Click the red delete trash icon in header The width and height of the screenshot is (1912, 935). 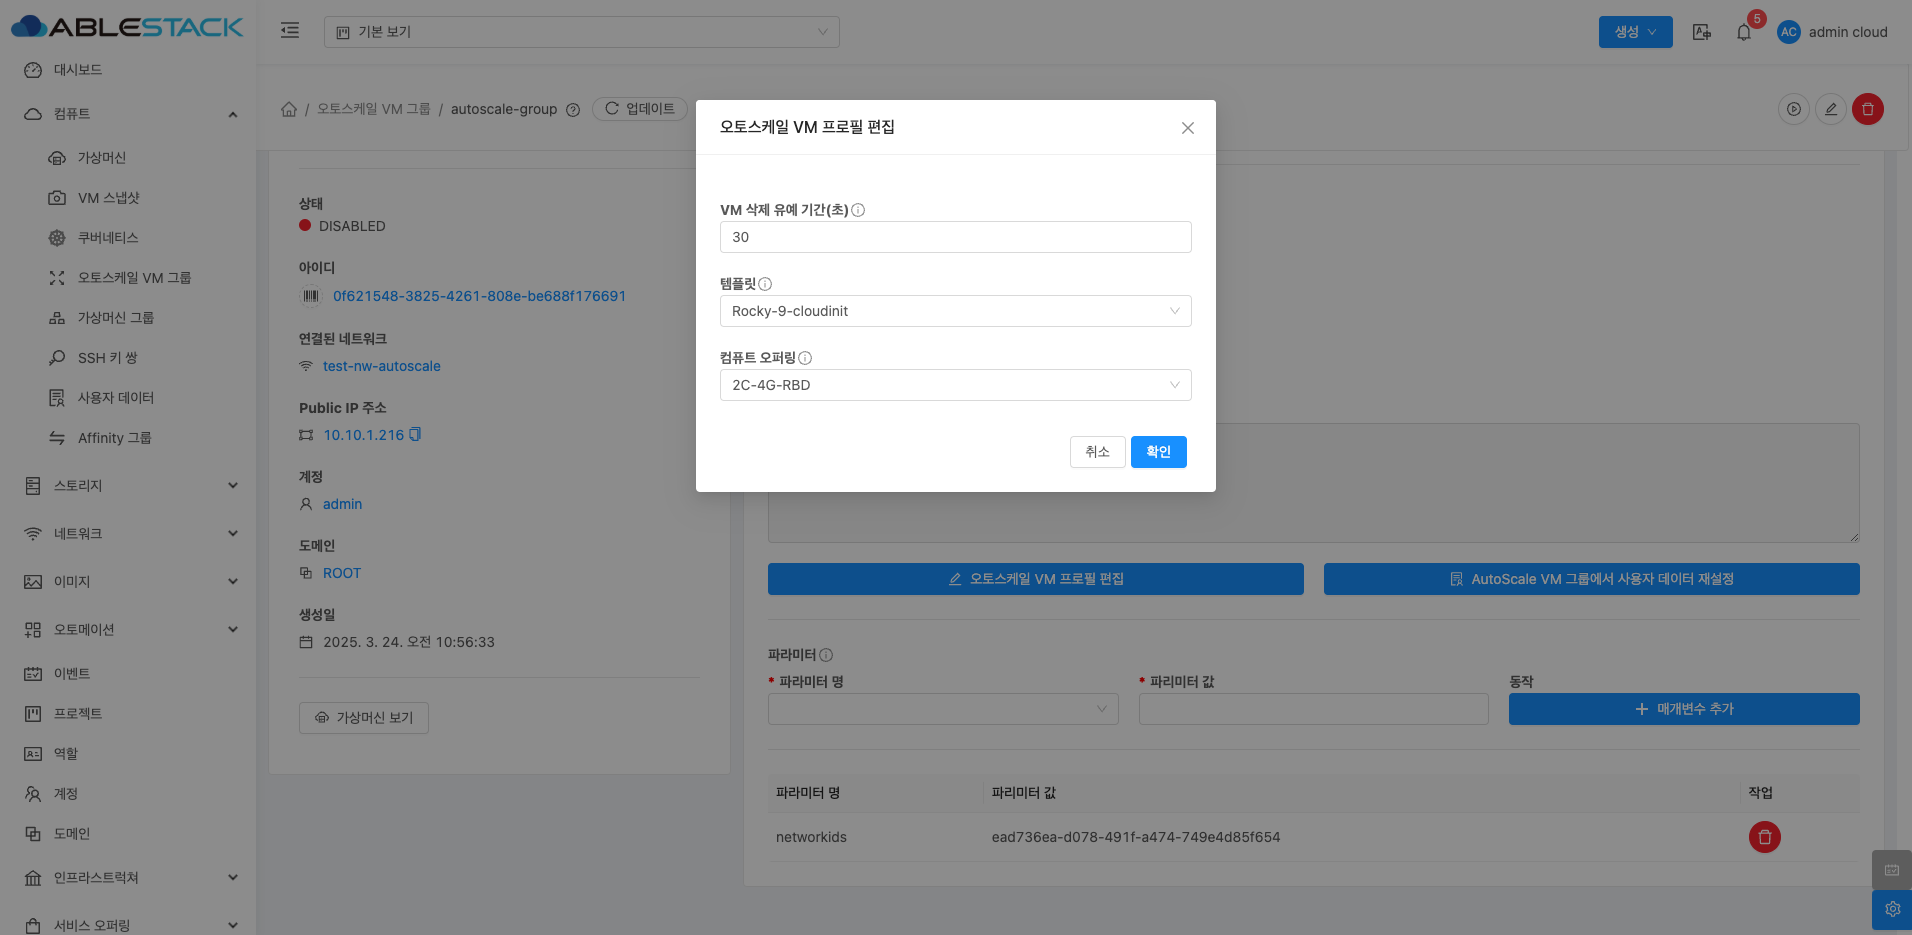pyautogui.click(x=1867, y=109)
